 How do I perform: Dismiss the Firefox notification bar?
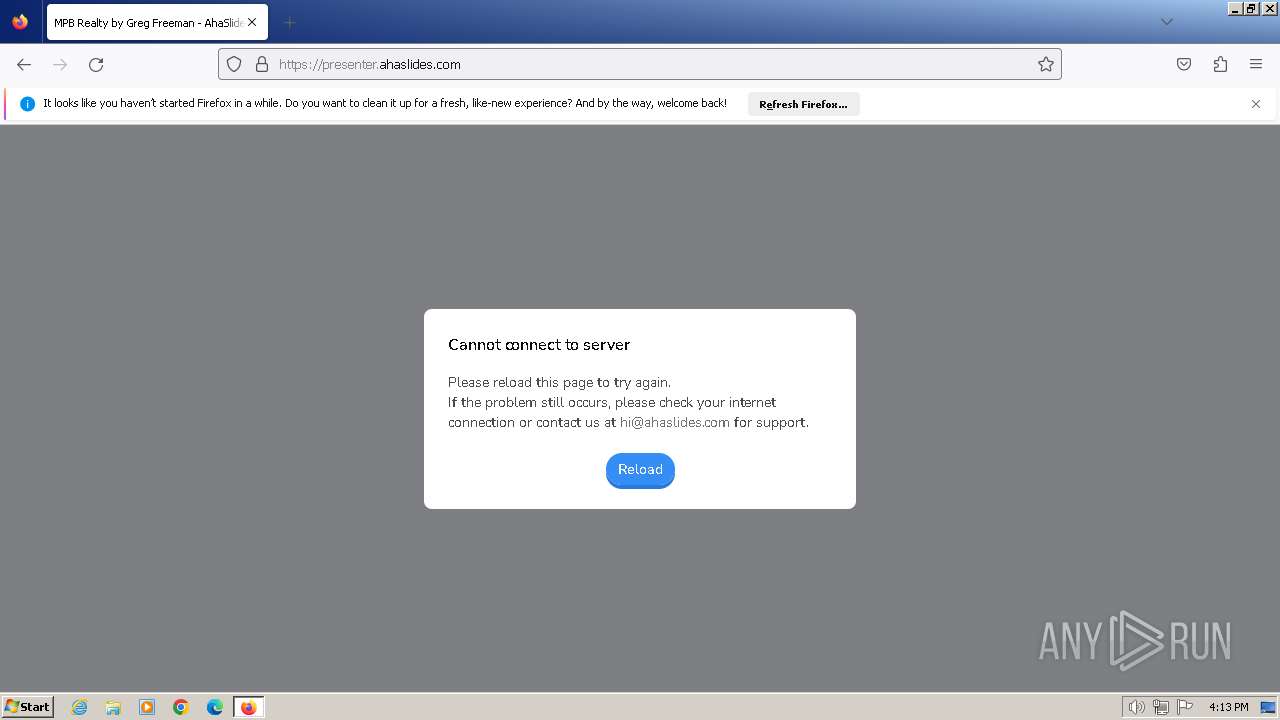tap(1256, 104)
